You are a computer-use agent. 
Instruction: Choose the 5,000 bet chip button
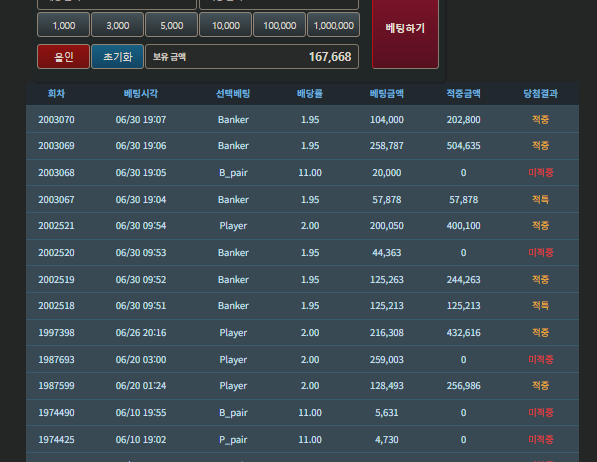[x=172, y=25]
